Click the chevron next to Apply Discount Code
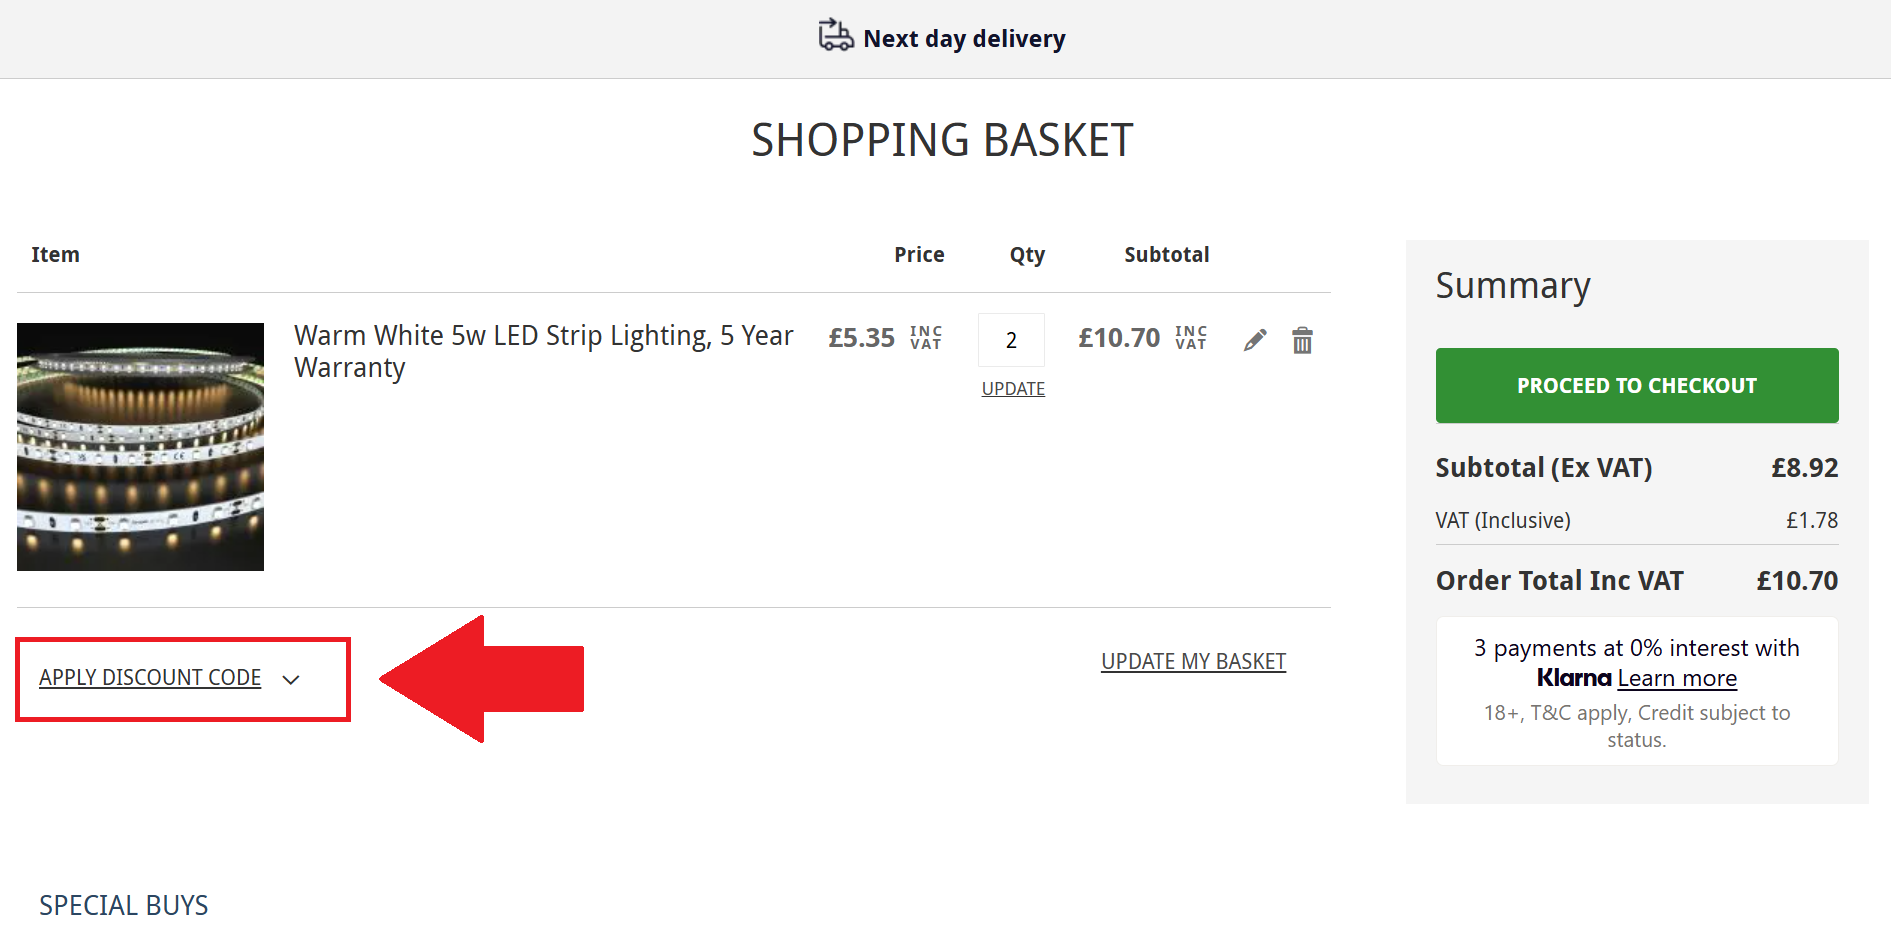Screen dimensions: 1891x925 click(292, 680)
